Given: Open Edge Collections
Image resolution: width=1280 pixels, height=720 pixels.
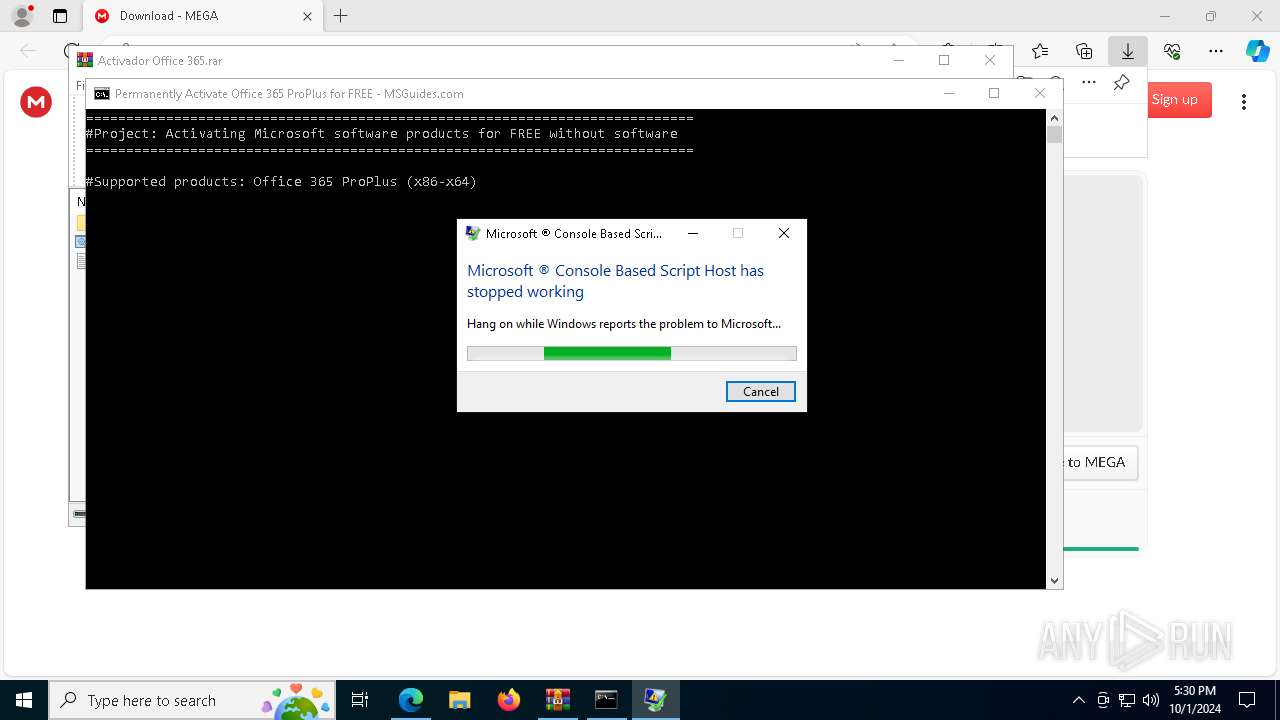Looking at the screenshot, I should [1084, 51].
